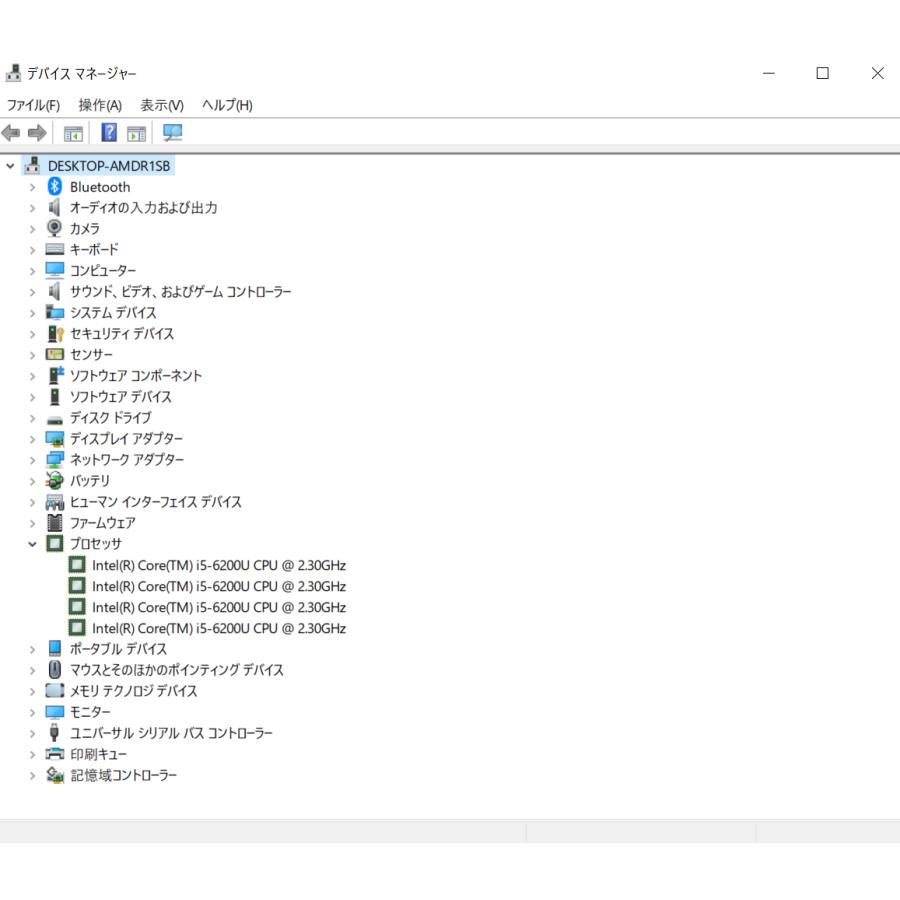The image size is (900, 900).
Task: Click the モニター icon
Action: (x=55, y=712)
